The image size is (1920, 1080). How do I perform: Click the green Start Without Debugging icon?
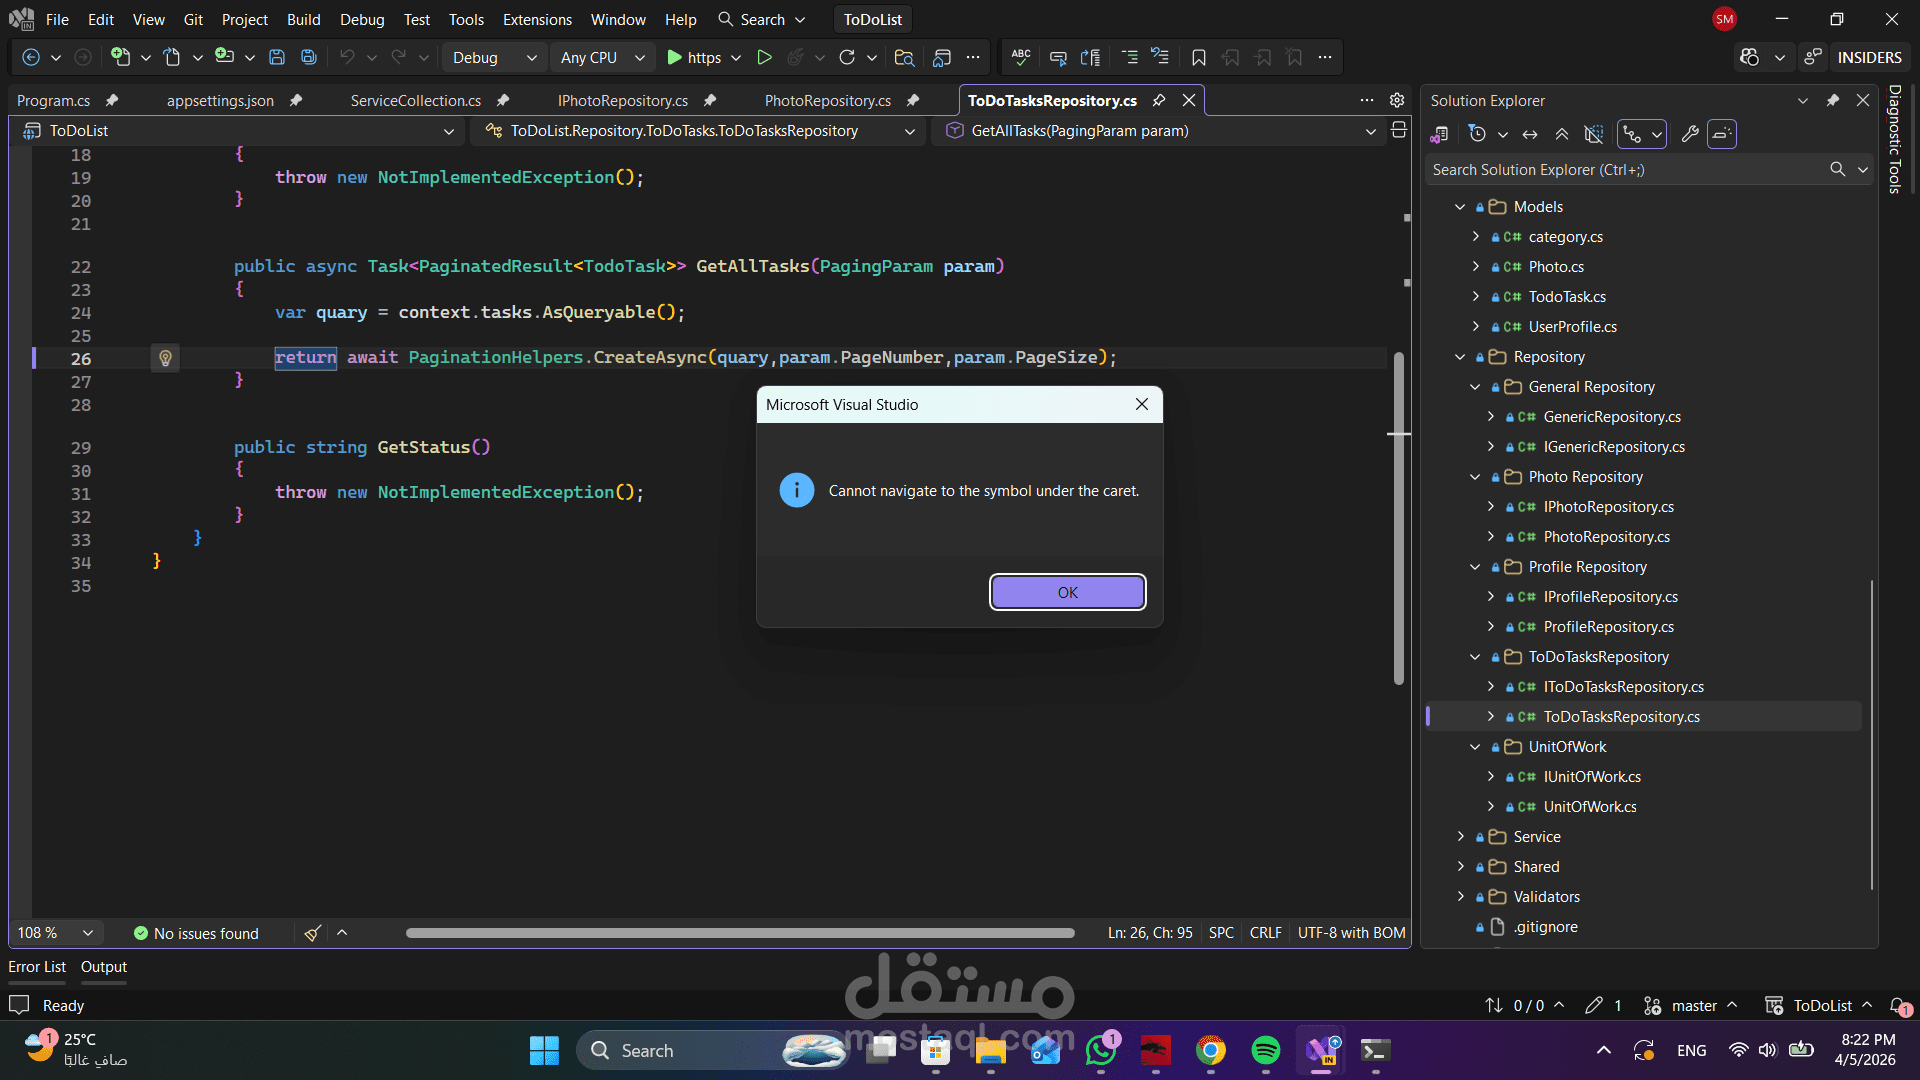pyautogui.click(x=764, y=58)
